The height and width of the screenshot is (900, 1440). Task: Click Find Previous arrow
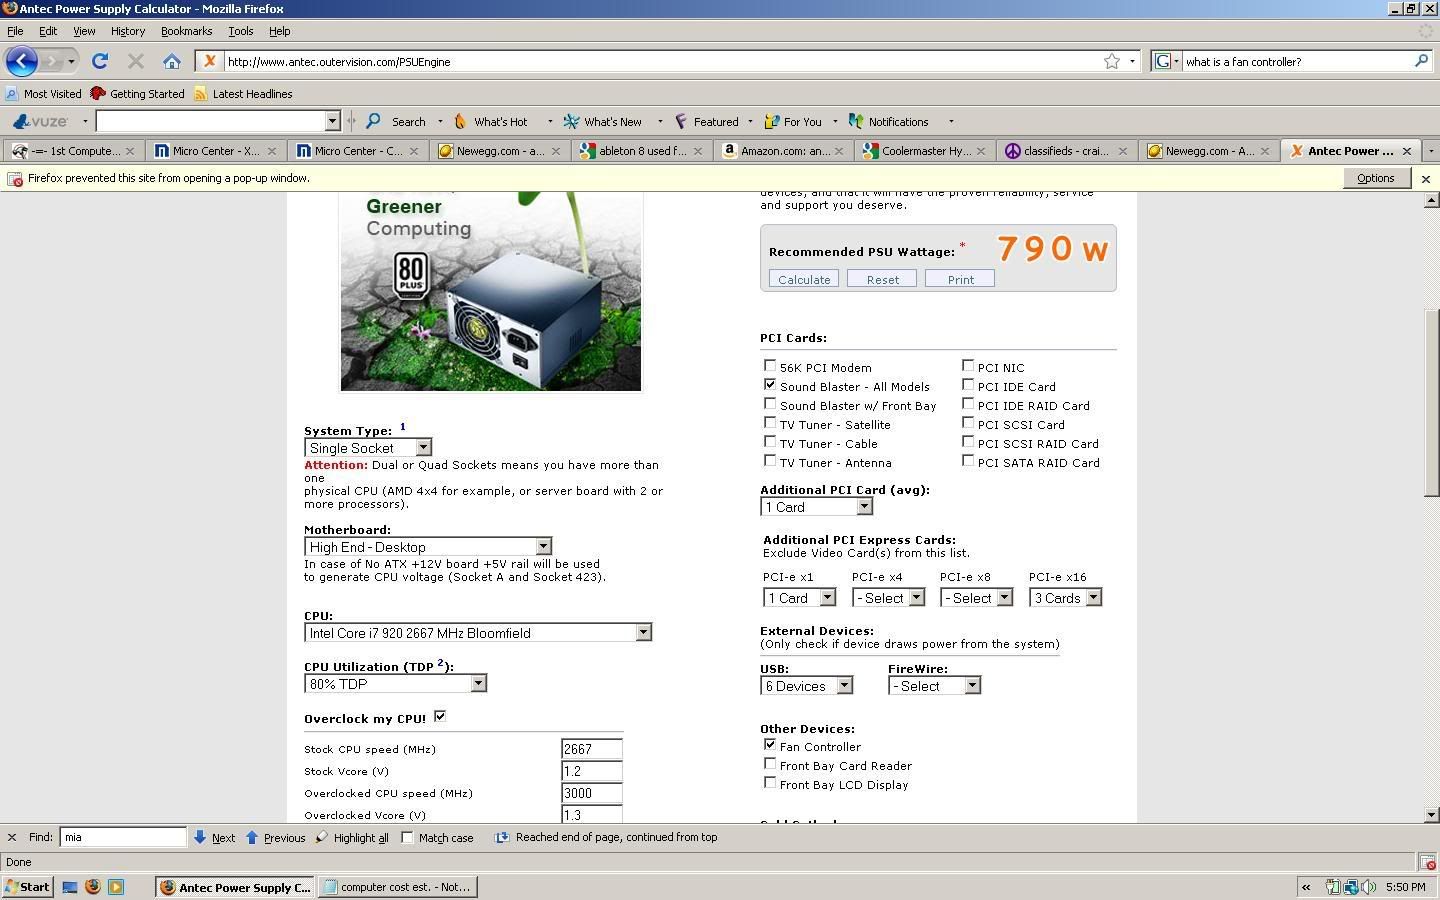pos(275,837)
